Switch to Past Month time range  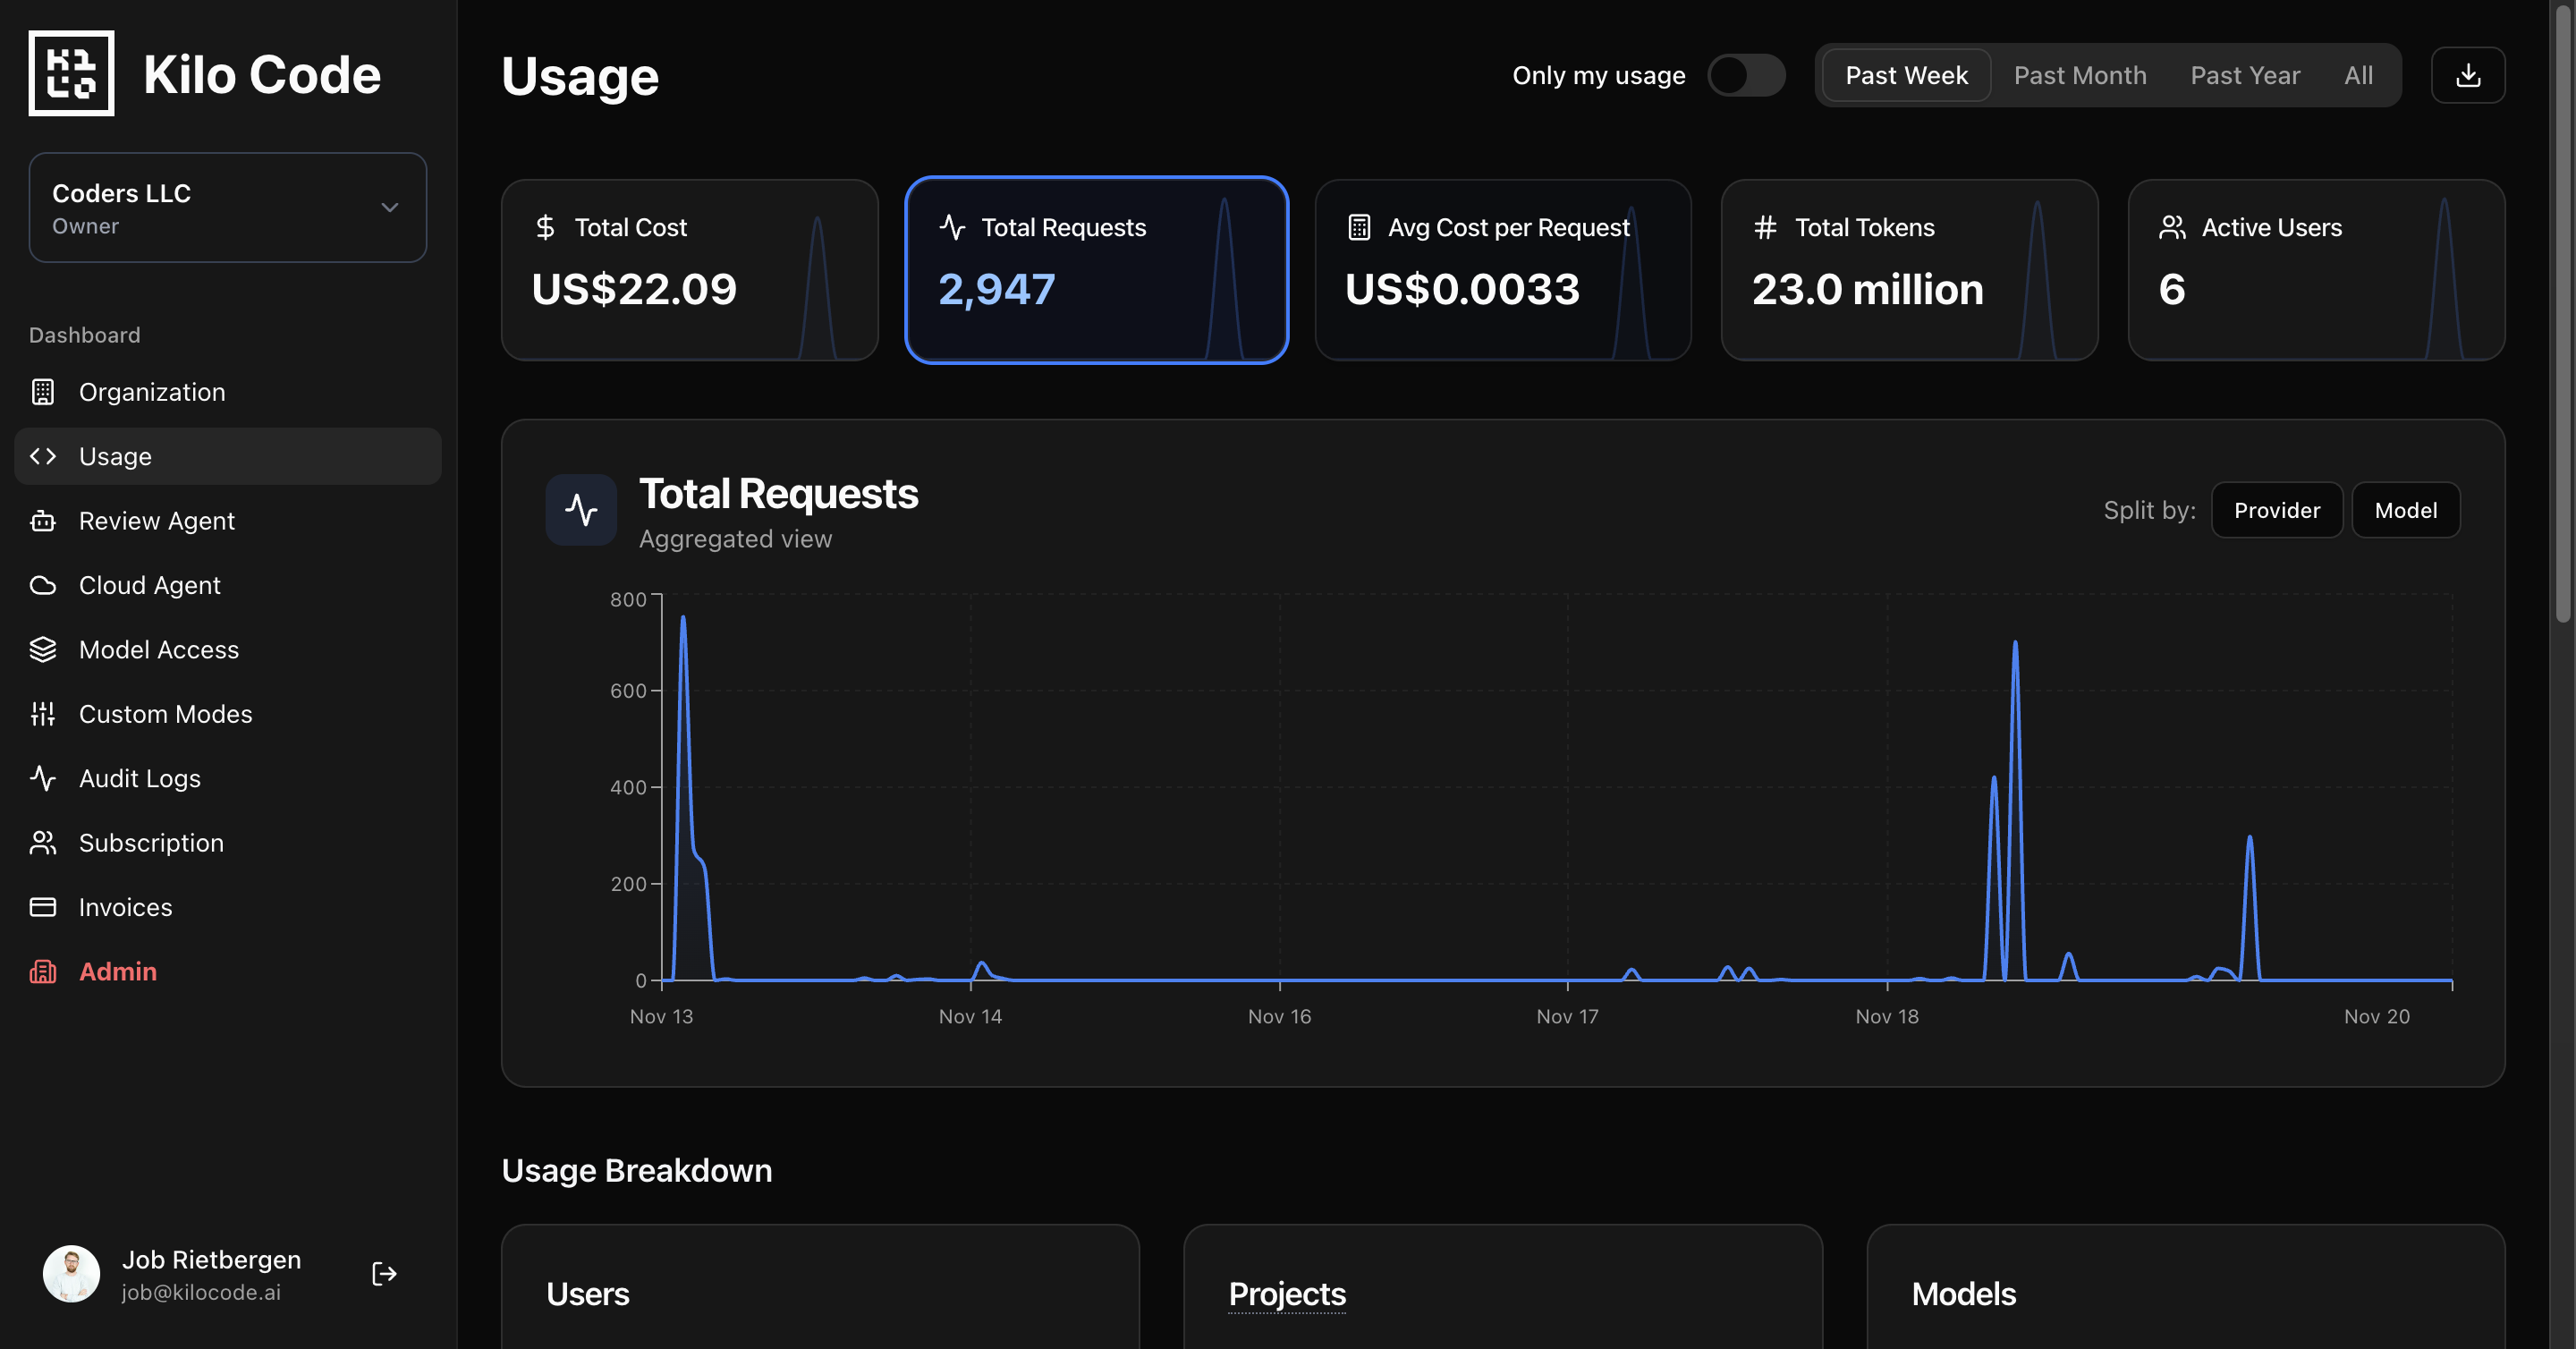tap(2079, 74)
